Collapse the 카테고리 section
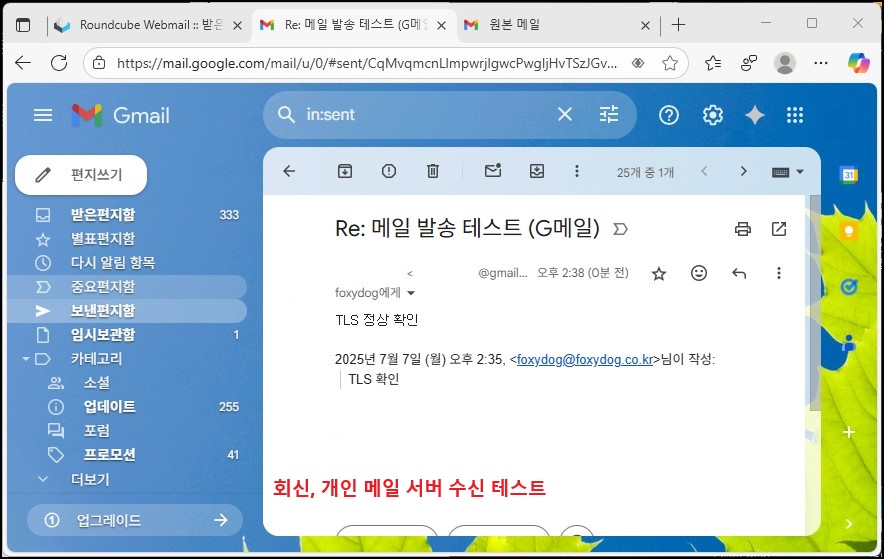The image size is (884, 559). (x=25, y=359)
